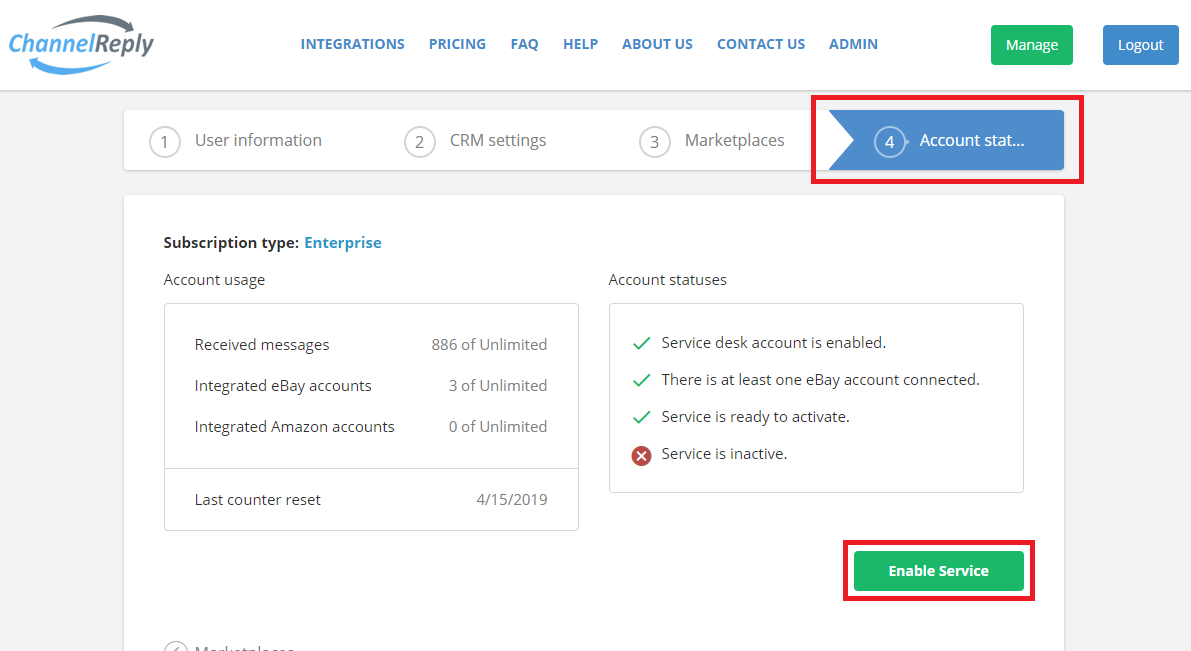
Task: Open the Help page
Action: coord(580,44)
